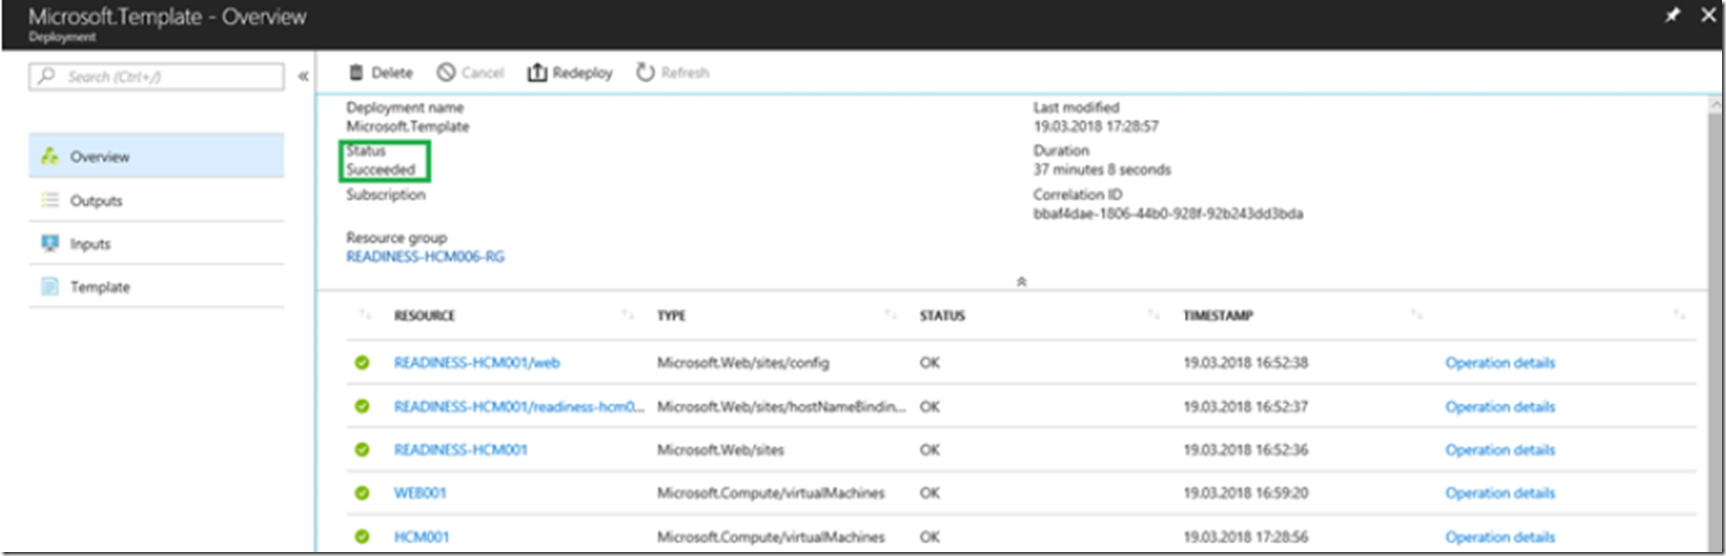Open the READINESS-HCM001/readiness-hcm0... resource link

click(x=519, y=407)
